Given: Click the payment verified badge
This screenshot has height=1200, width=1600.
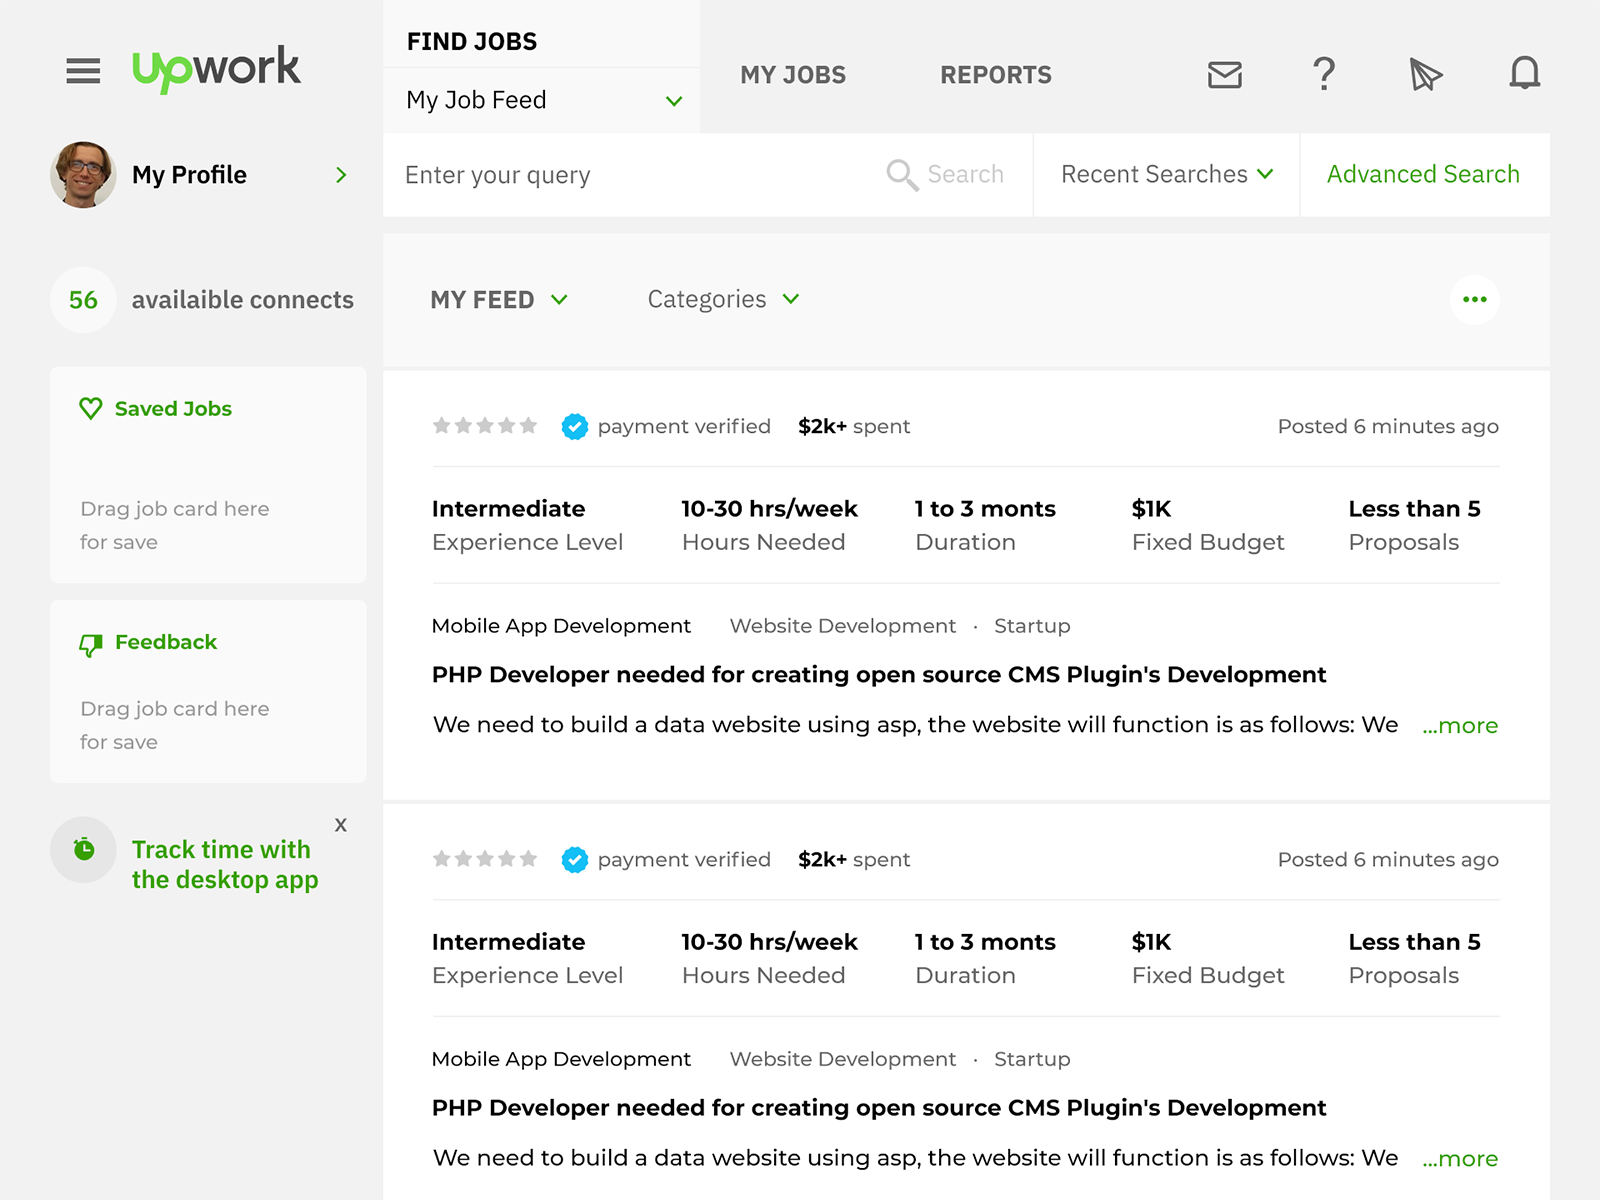Looking at the screenshot, I should pyautogui.click(x=573, y=425).
